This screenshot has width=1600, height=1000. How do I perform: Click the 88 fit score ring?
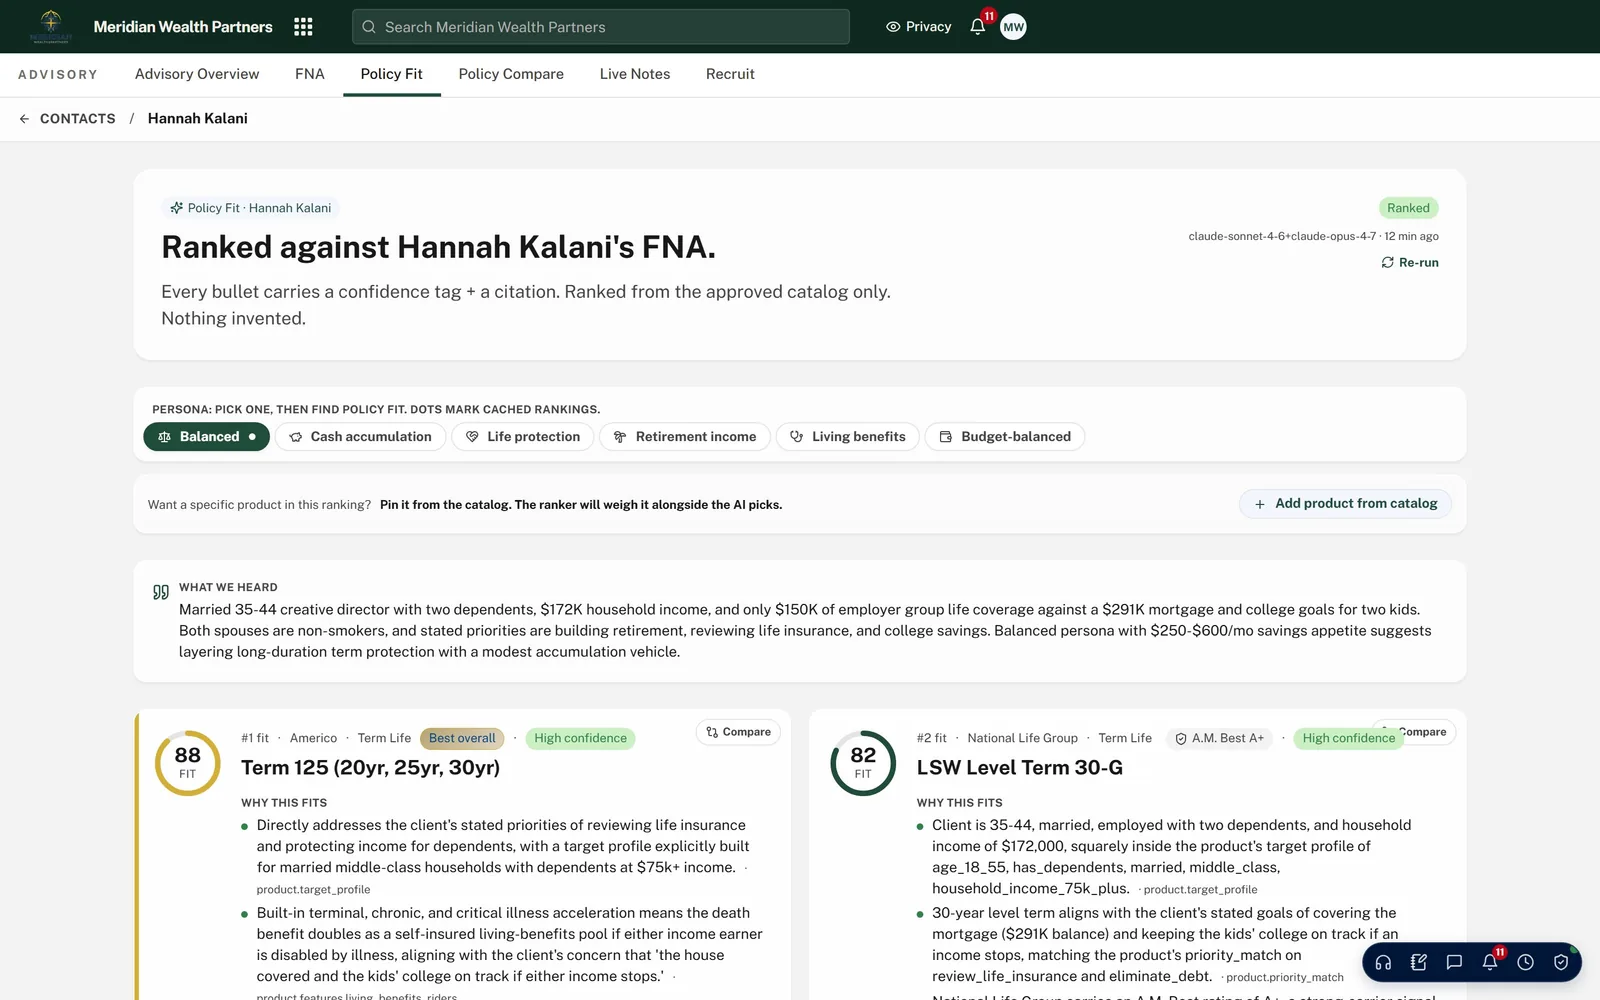[188, 763]
